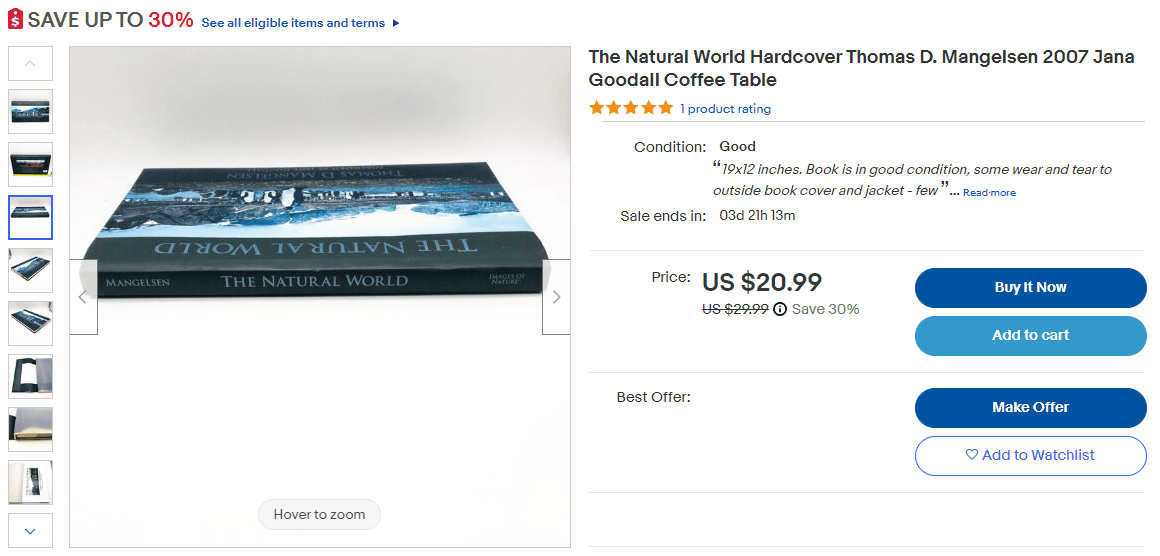Click the arrow after eligible items and terms
1160x556 pixels.
(x=396, y=23)
